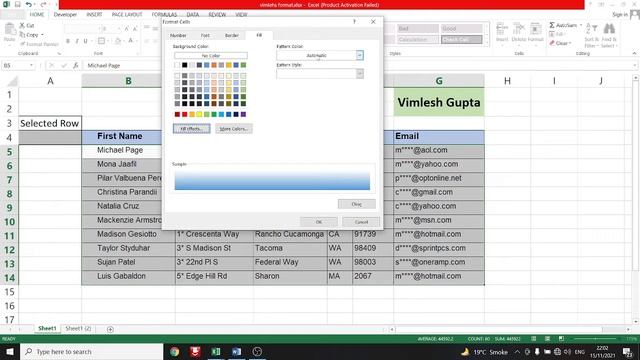Open Word from the taskbar
Viewport: 640px width, 360px height.
coord(236,351)
